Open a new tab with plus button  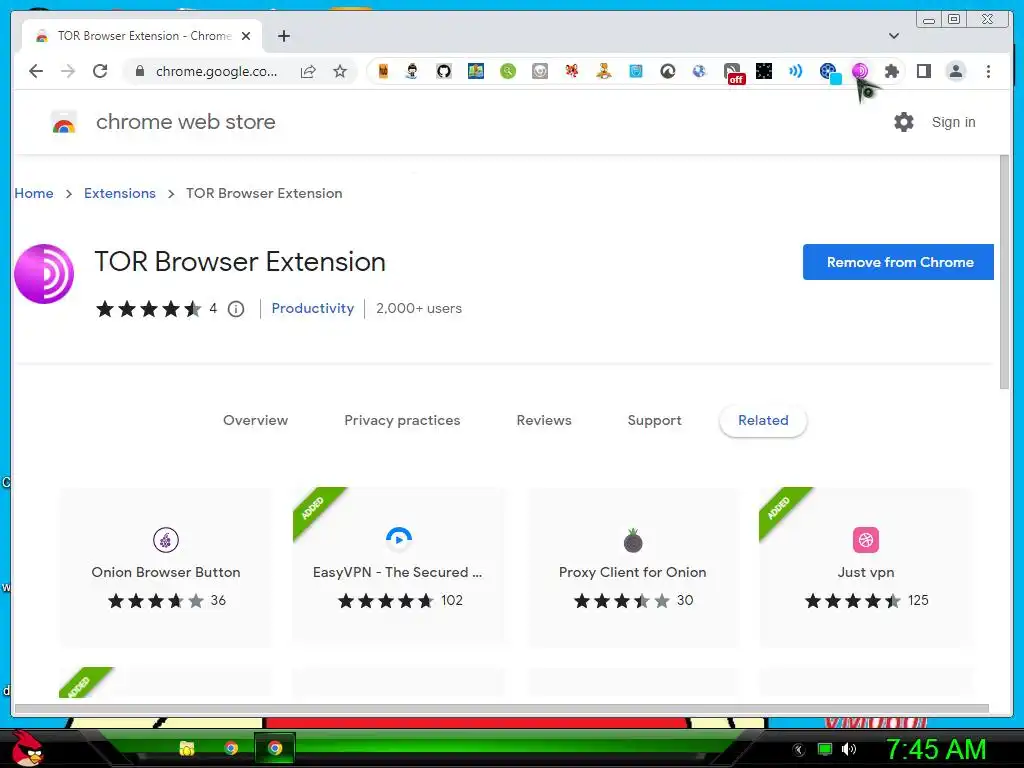coord(284,36)
